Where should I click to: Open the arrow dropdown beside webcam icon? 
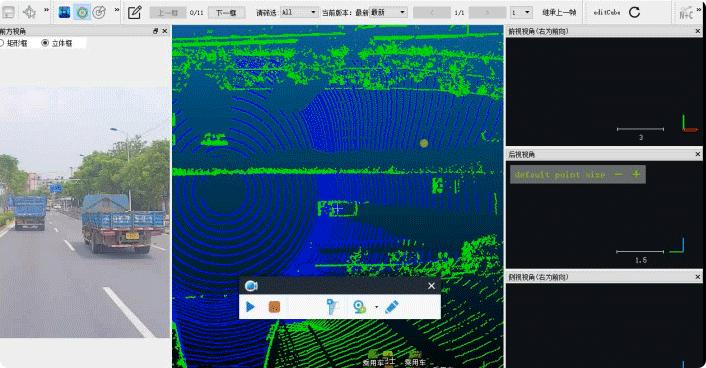(x=376, y=307)
